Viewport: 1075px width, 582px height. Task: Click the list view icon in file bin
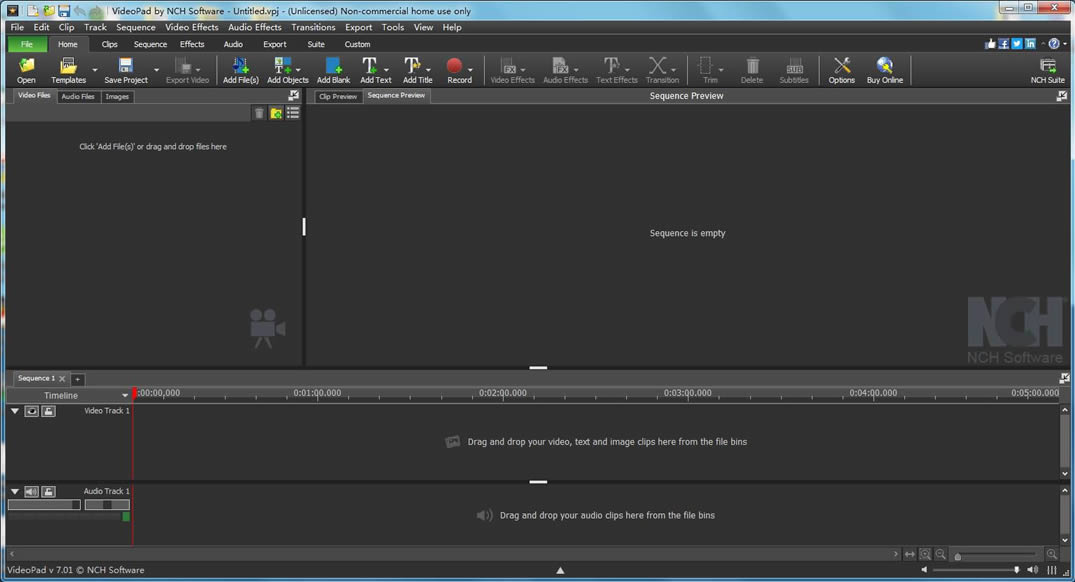click(293, 113)
